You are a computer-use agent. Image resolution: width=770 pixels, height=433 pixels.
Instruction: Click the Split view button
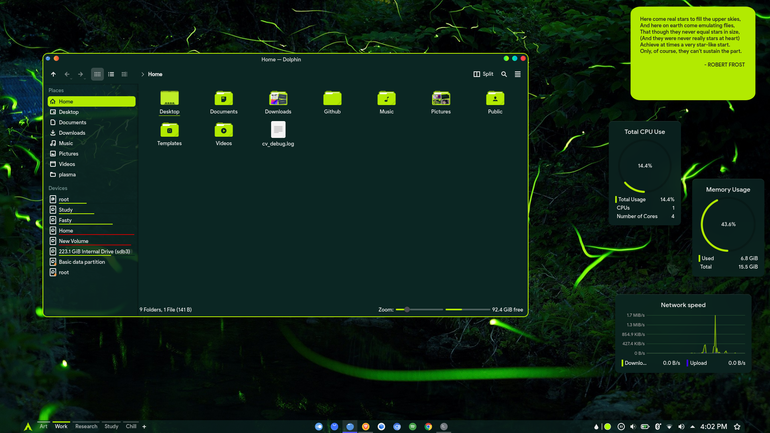pos(483,74)
